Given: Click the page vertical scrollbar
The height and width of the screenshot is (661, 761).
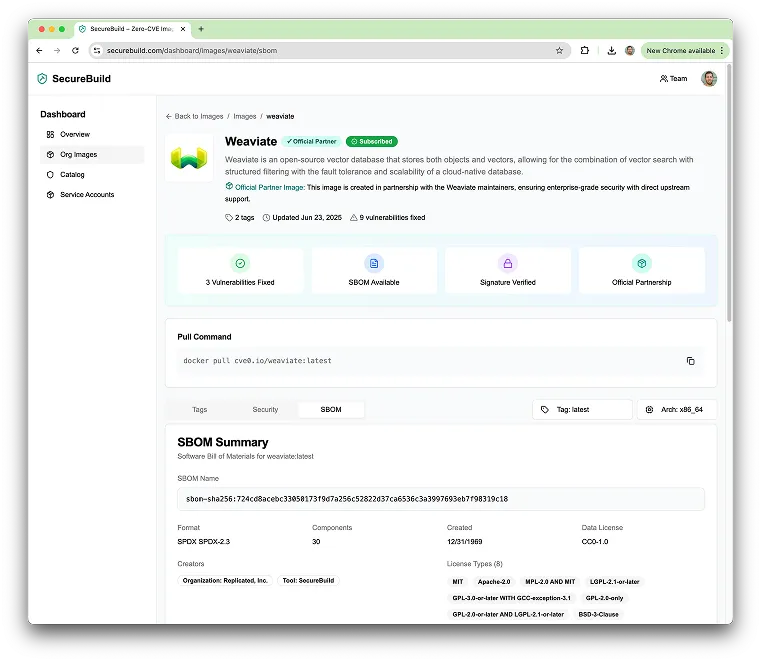Looking at the screenshot, I should click(x=729, y=194).
